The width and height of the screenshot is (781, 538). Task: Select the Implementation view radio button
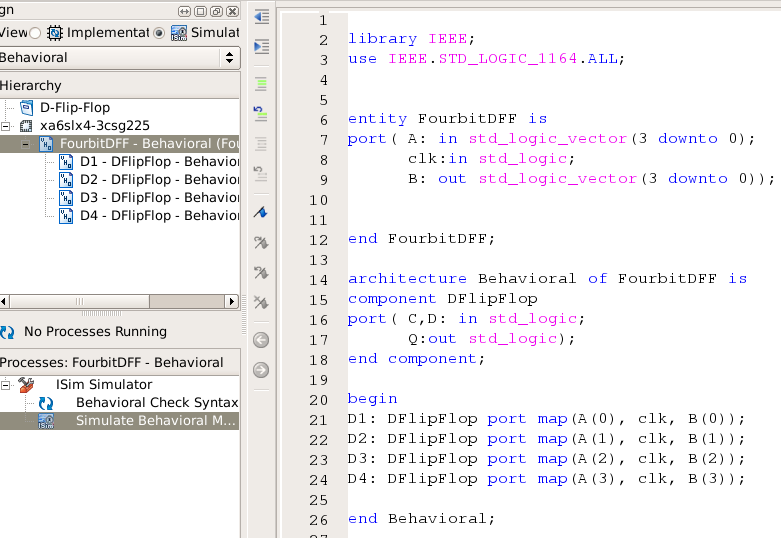(34, 33)
